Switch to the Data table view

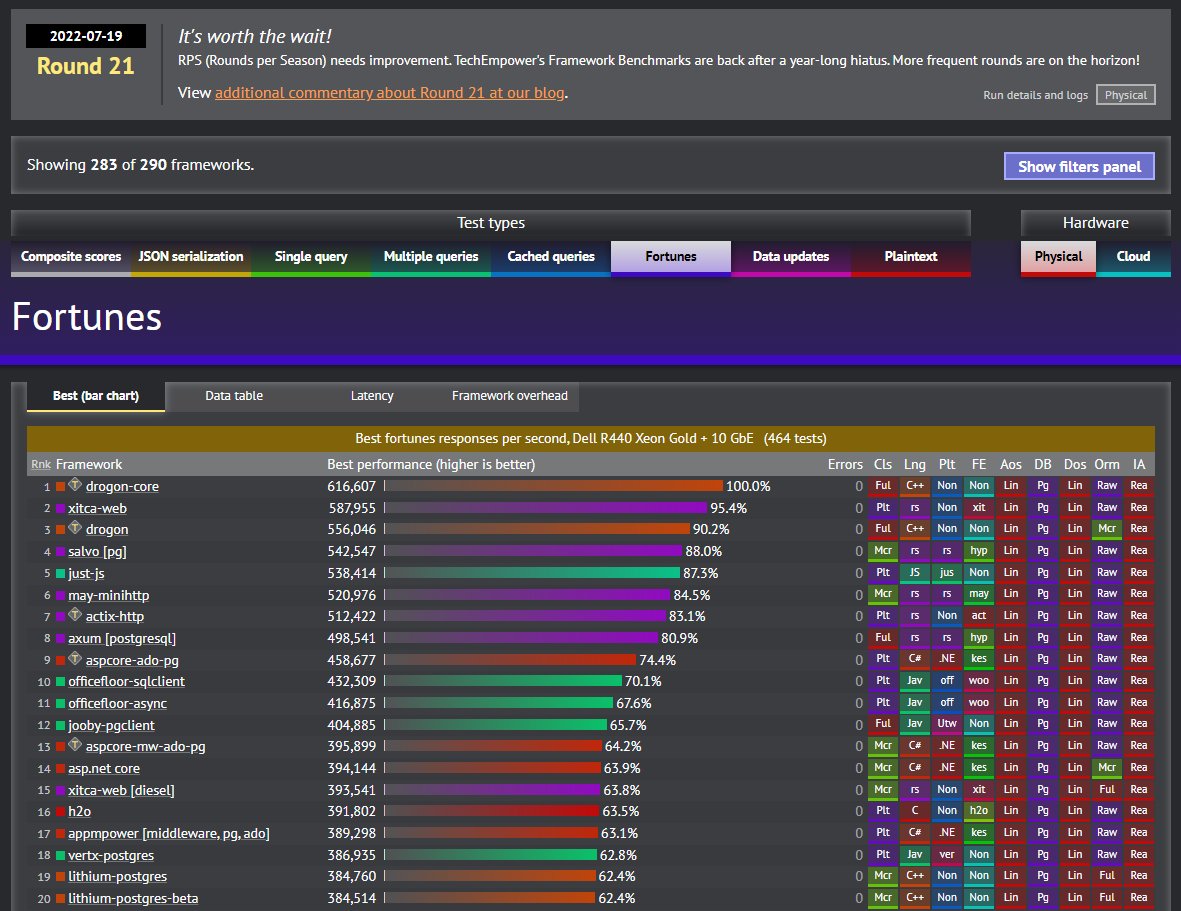[x=233, y=396]
